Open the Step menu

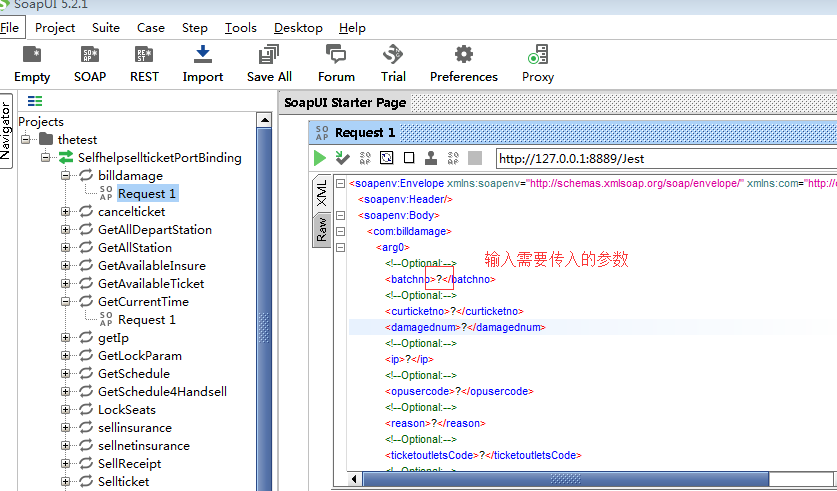194,28
